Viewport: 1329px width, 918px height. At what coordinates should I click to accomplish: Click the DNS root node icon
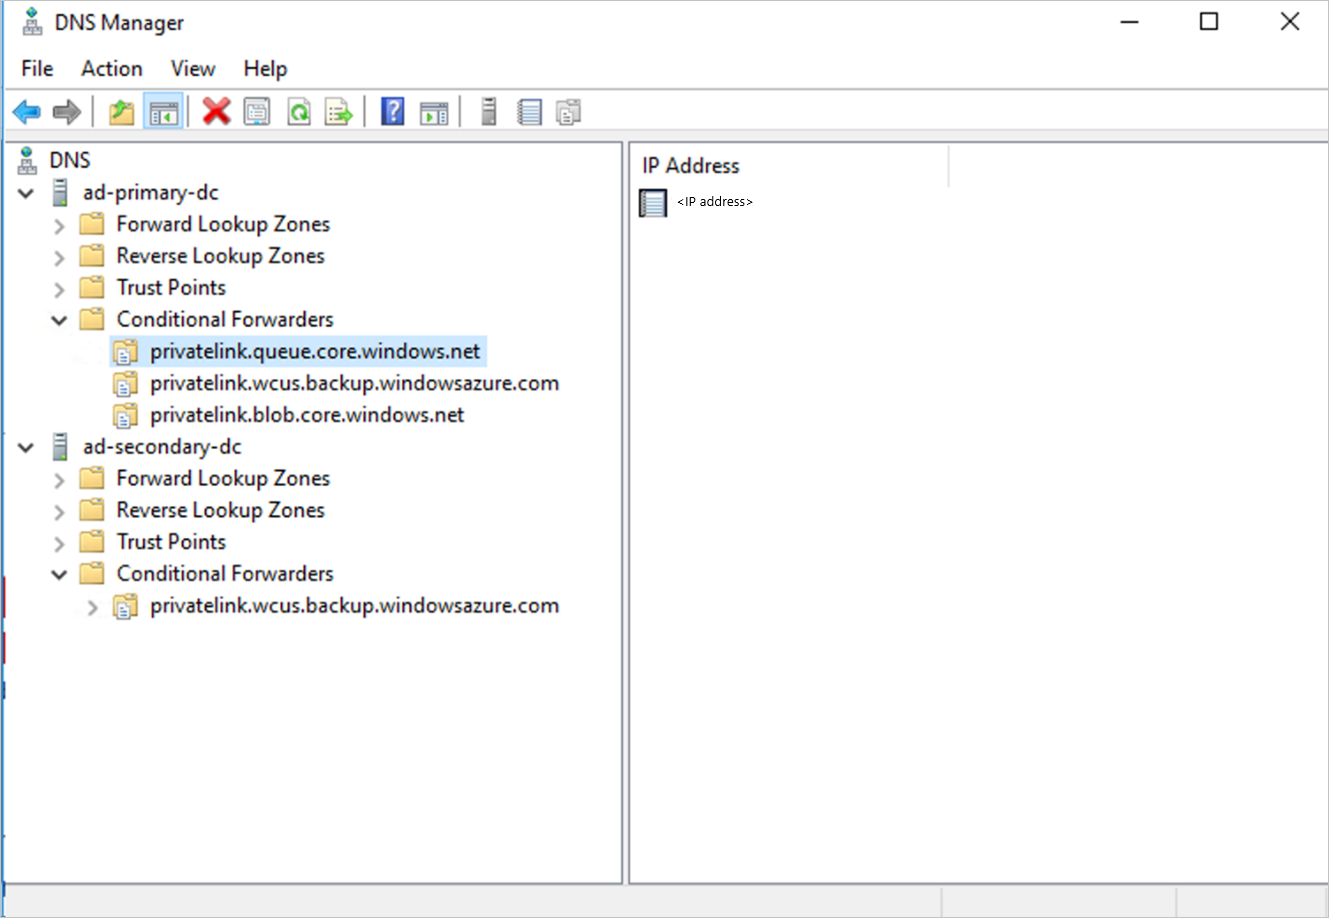tap(26, 159)
